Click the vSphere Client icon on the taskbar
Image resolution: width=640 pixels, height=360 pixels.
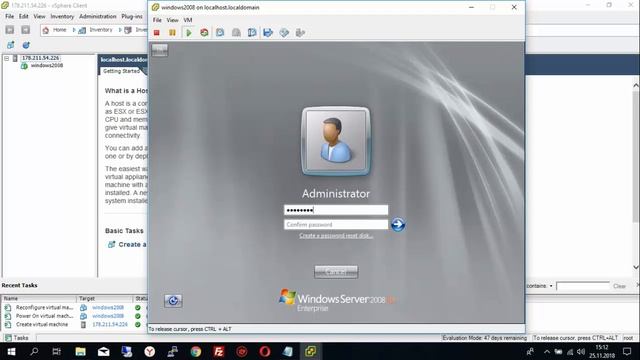(x=311, y=351)
